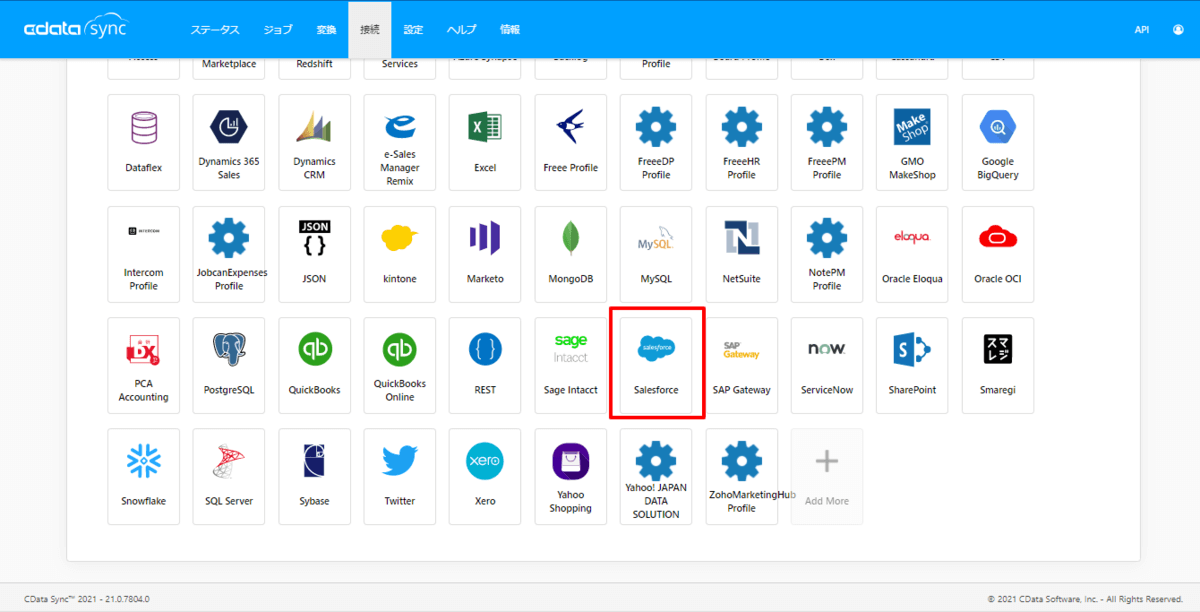Image resolution: width=1200 pixels, height=612 pixels.
Task: Open the Freee Profile connector
Action: click(571, 142)
